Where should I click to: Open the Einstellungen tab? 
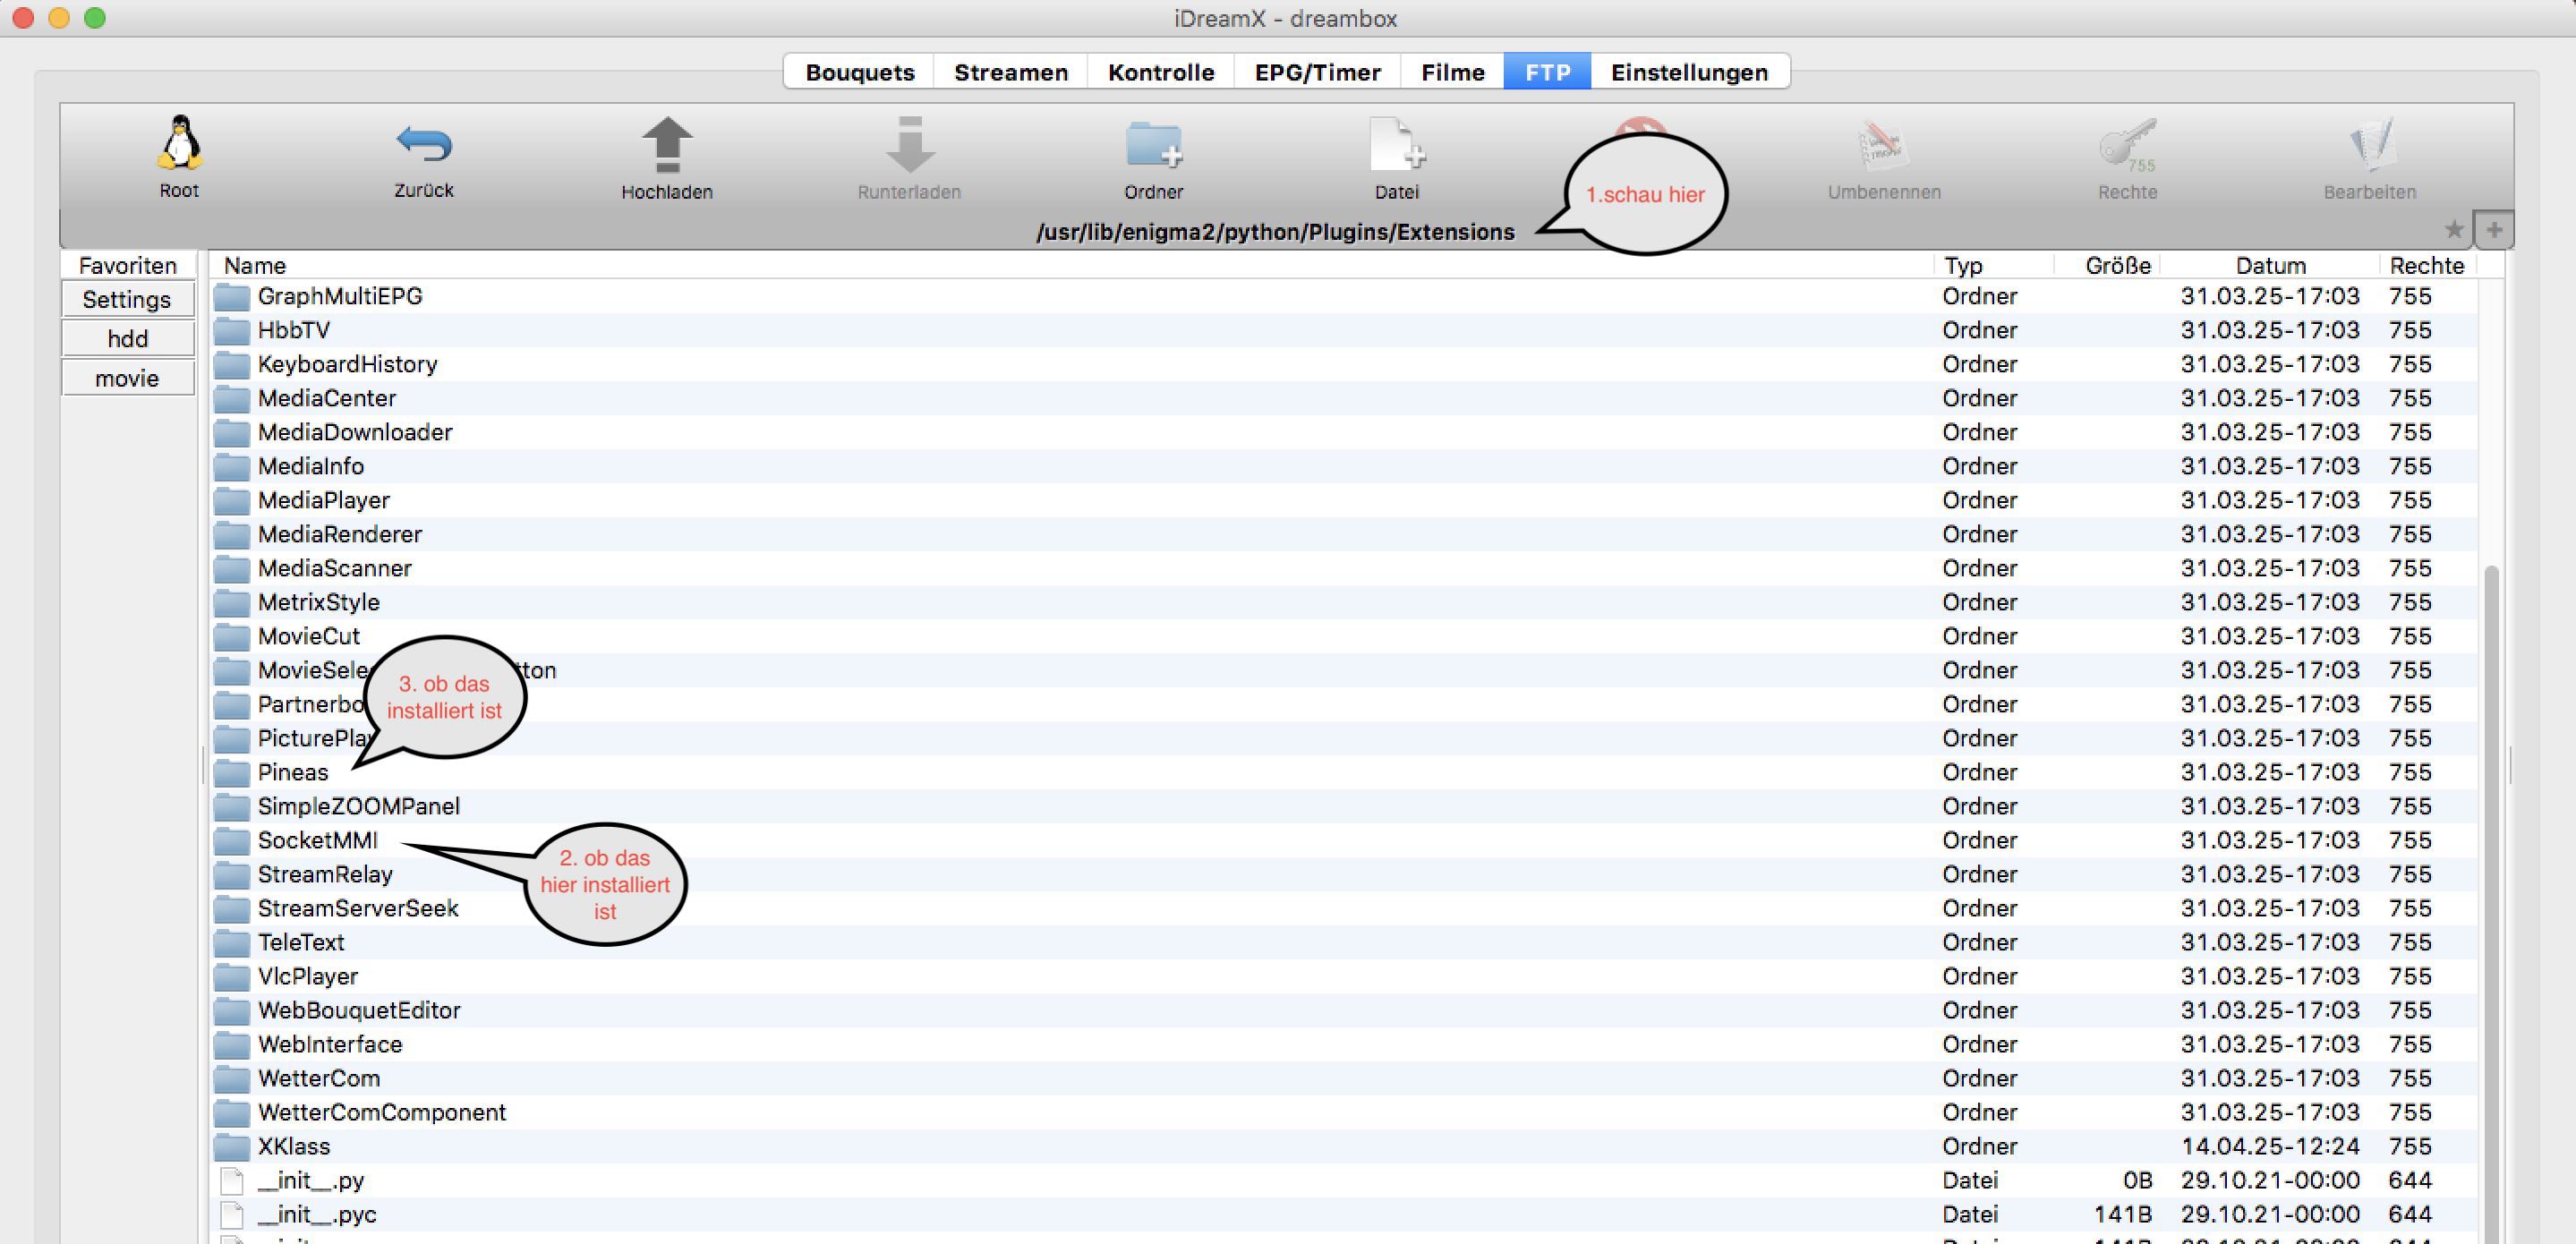1689,72
